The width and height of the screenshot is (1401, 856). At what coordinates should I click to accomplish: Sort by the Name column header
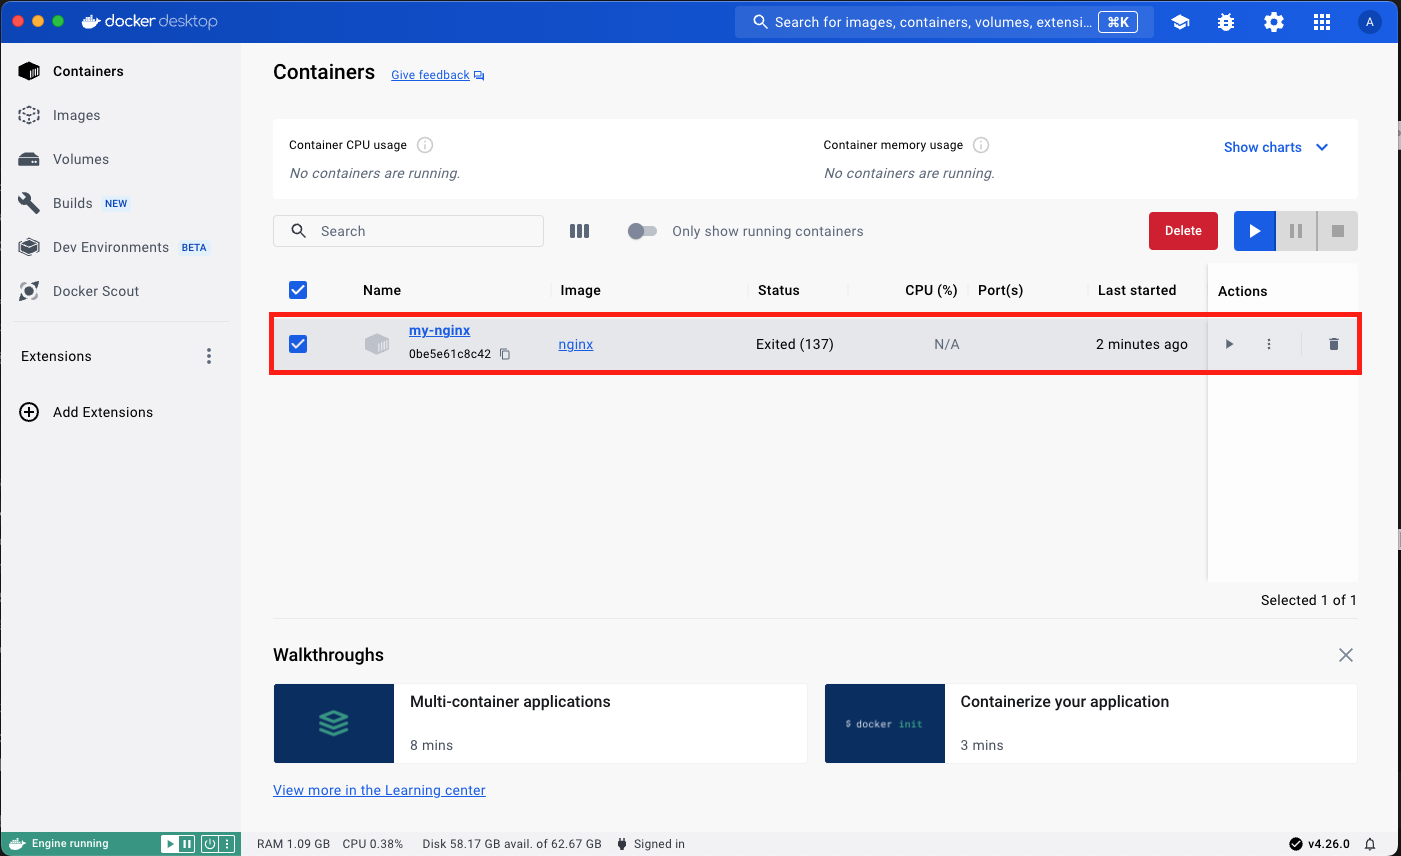[x=382, y=290]
